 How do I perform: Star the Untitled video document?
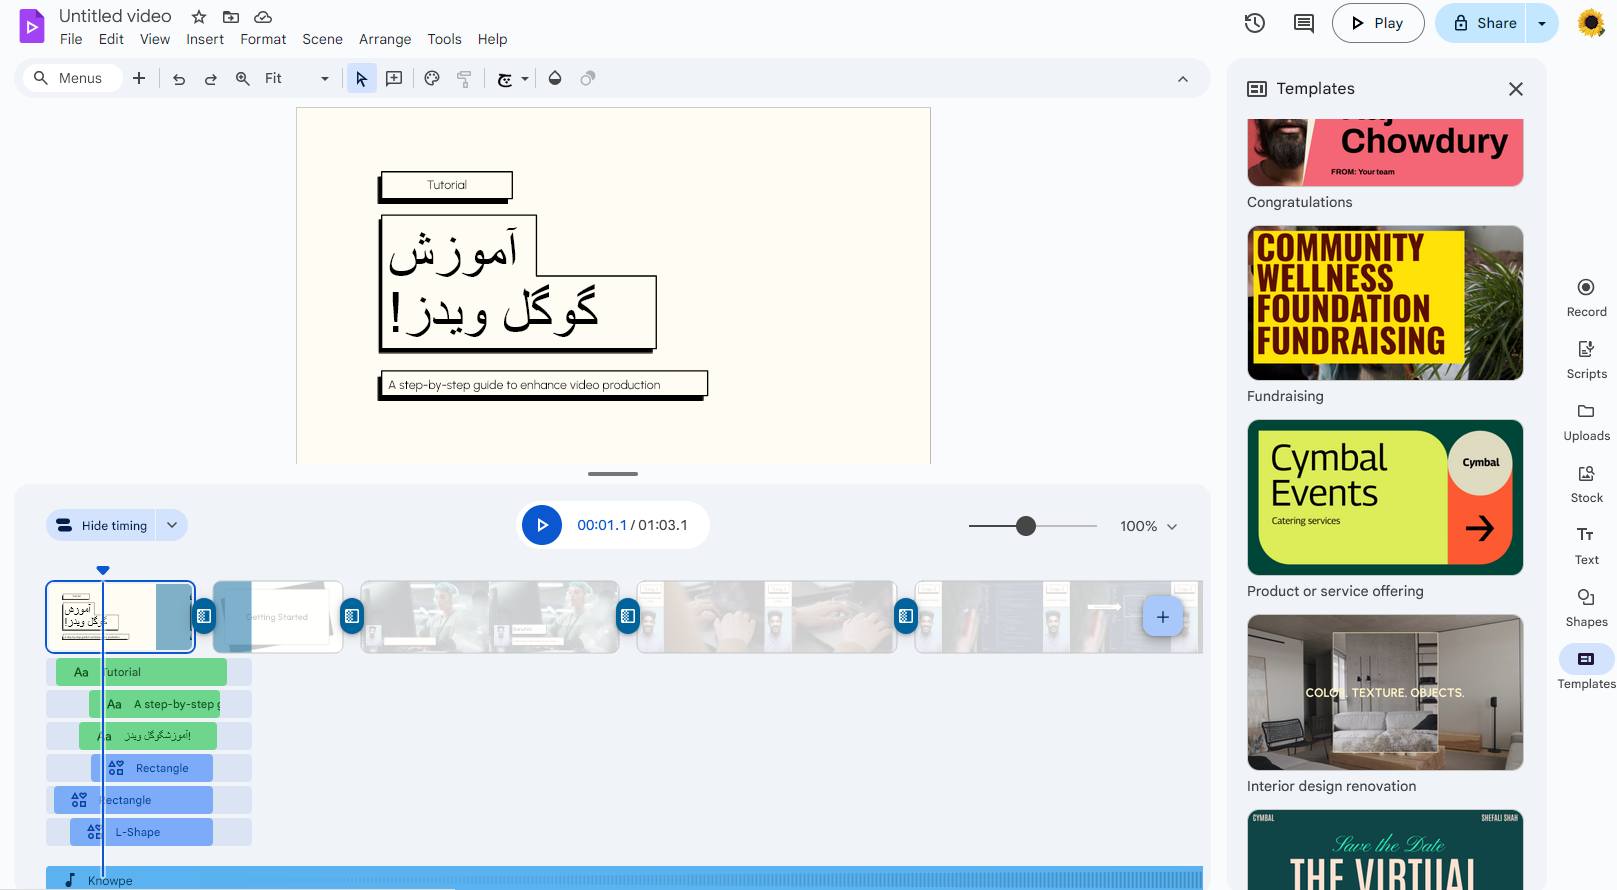pyautogui.click(x=199, y=17)
